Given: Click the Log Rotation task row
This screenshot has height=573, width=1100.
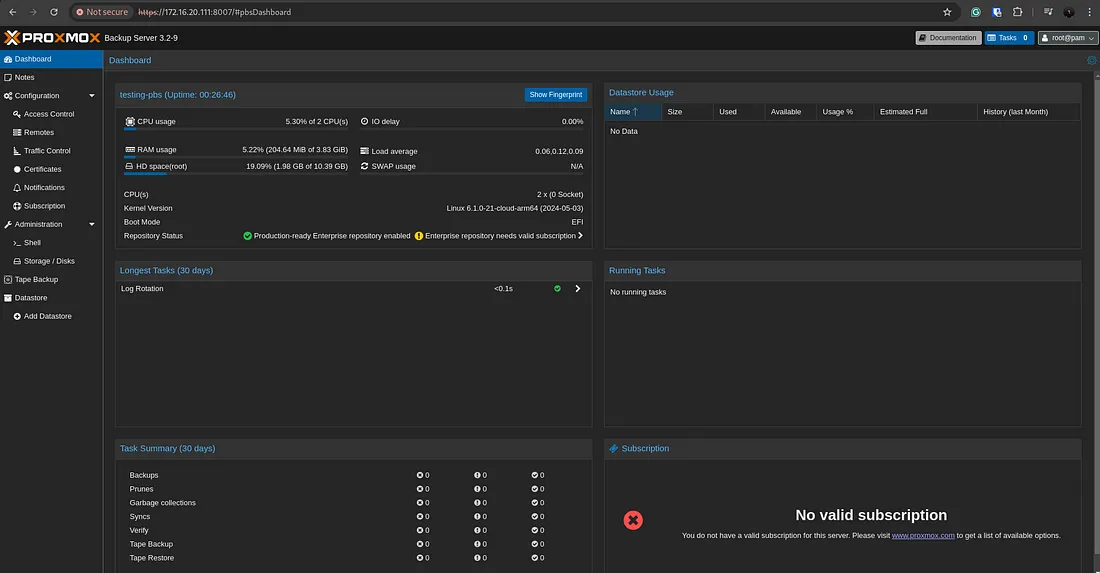Looking at the screenshot, I should [354, 288].
